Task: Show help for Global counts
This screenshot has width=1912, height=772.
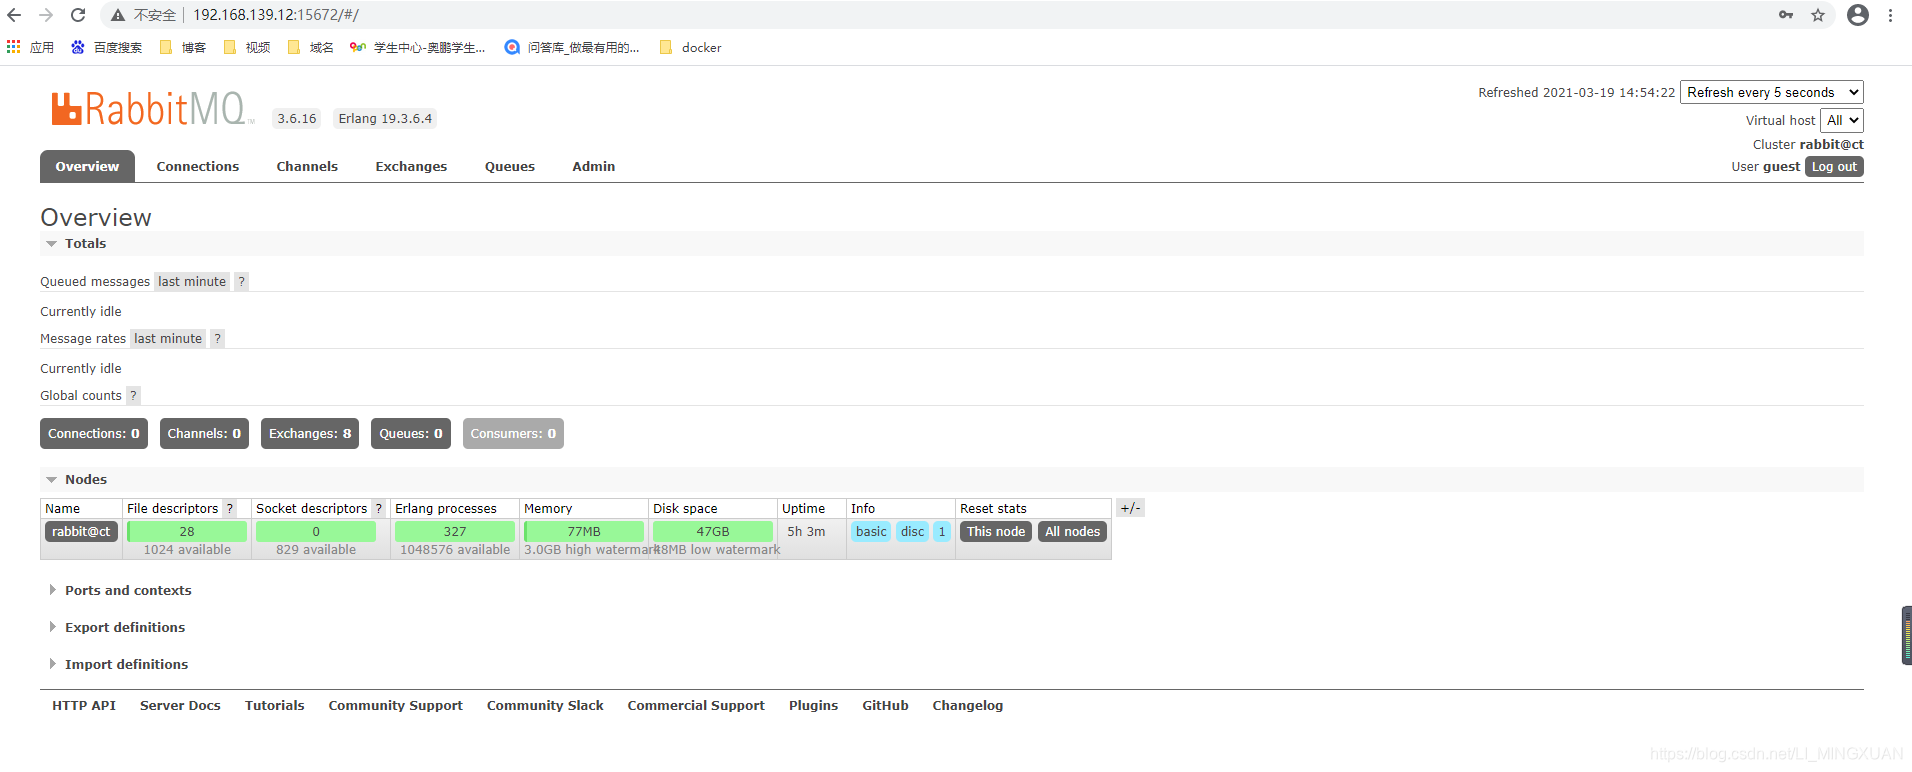Action: pos(133,395)
